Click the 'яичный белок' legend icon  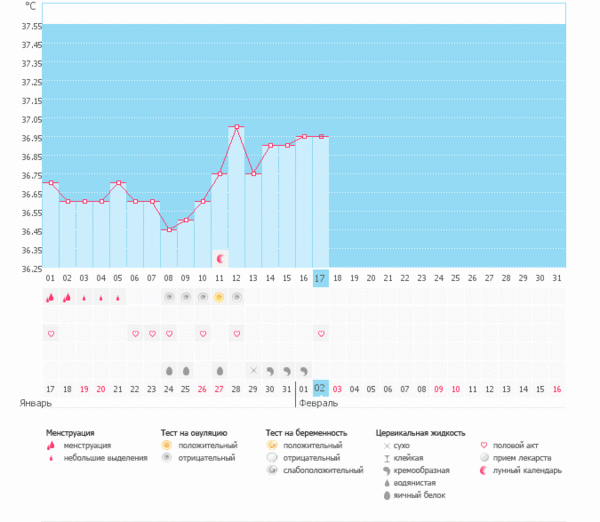[x=387, y=496]
